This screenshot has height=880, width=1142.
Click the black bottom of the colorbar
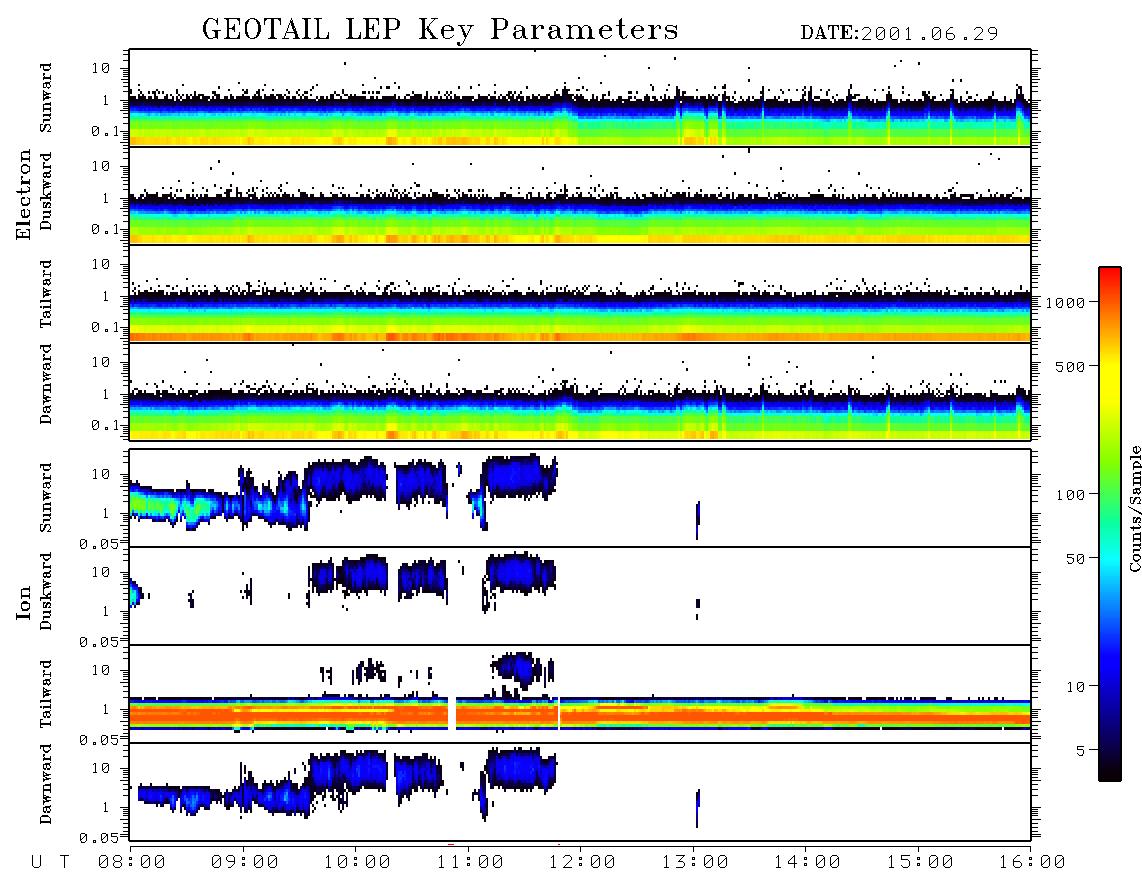pos(1109,771)
